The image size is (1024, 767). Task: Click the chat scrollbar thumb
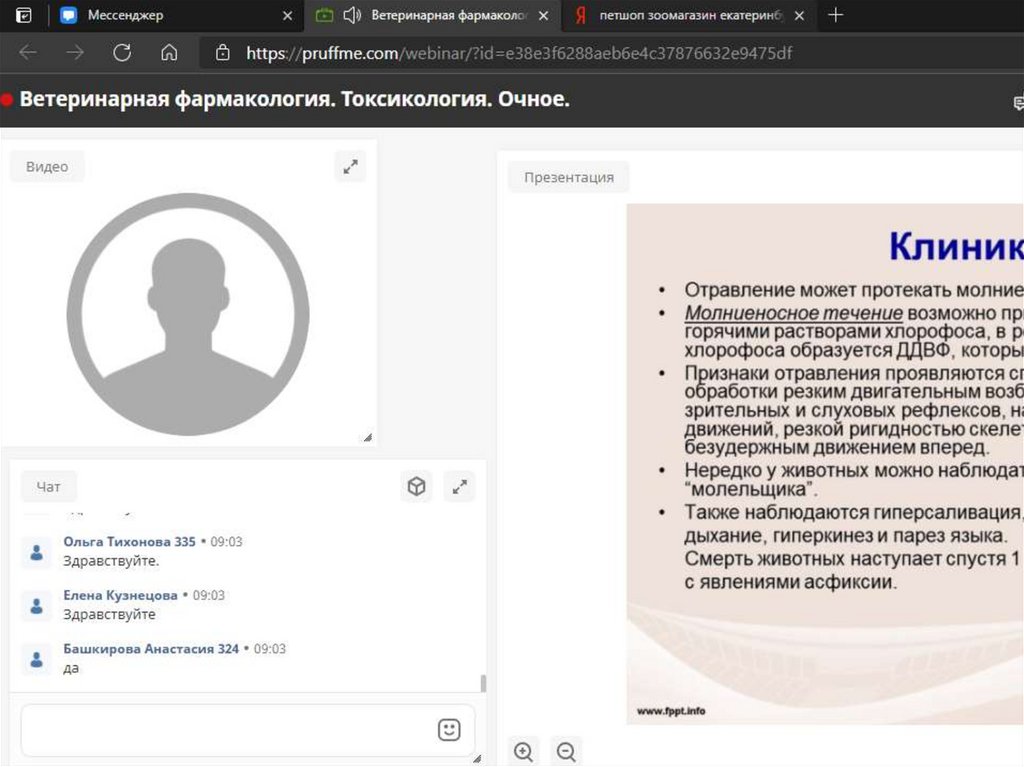[484, 684]
